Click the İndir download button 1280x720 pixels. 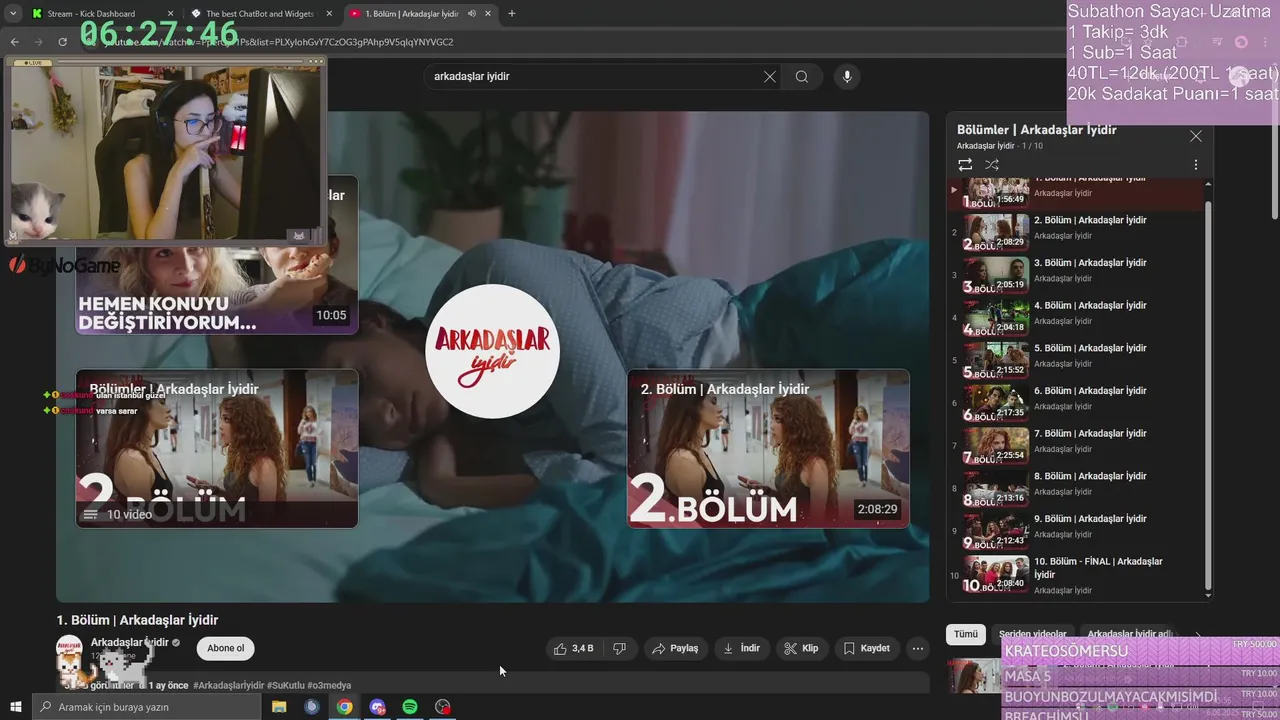pyautogui.click(x=742, y=648)
